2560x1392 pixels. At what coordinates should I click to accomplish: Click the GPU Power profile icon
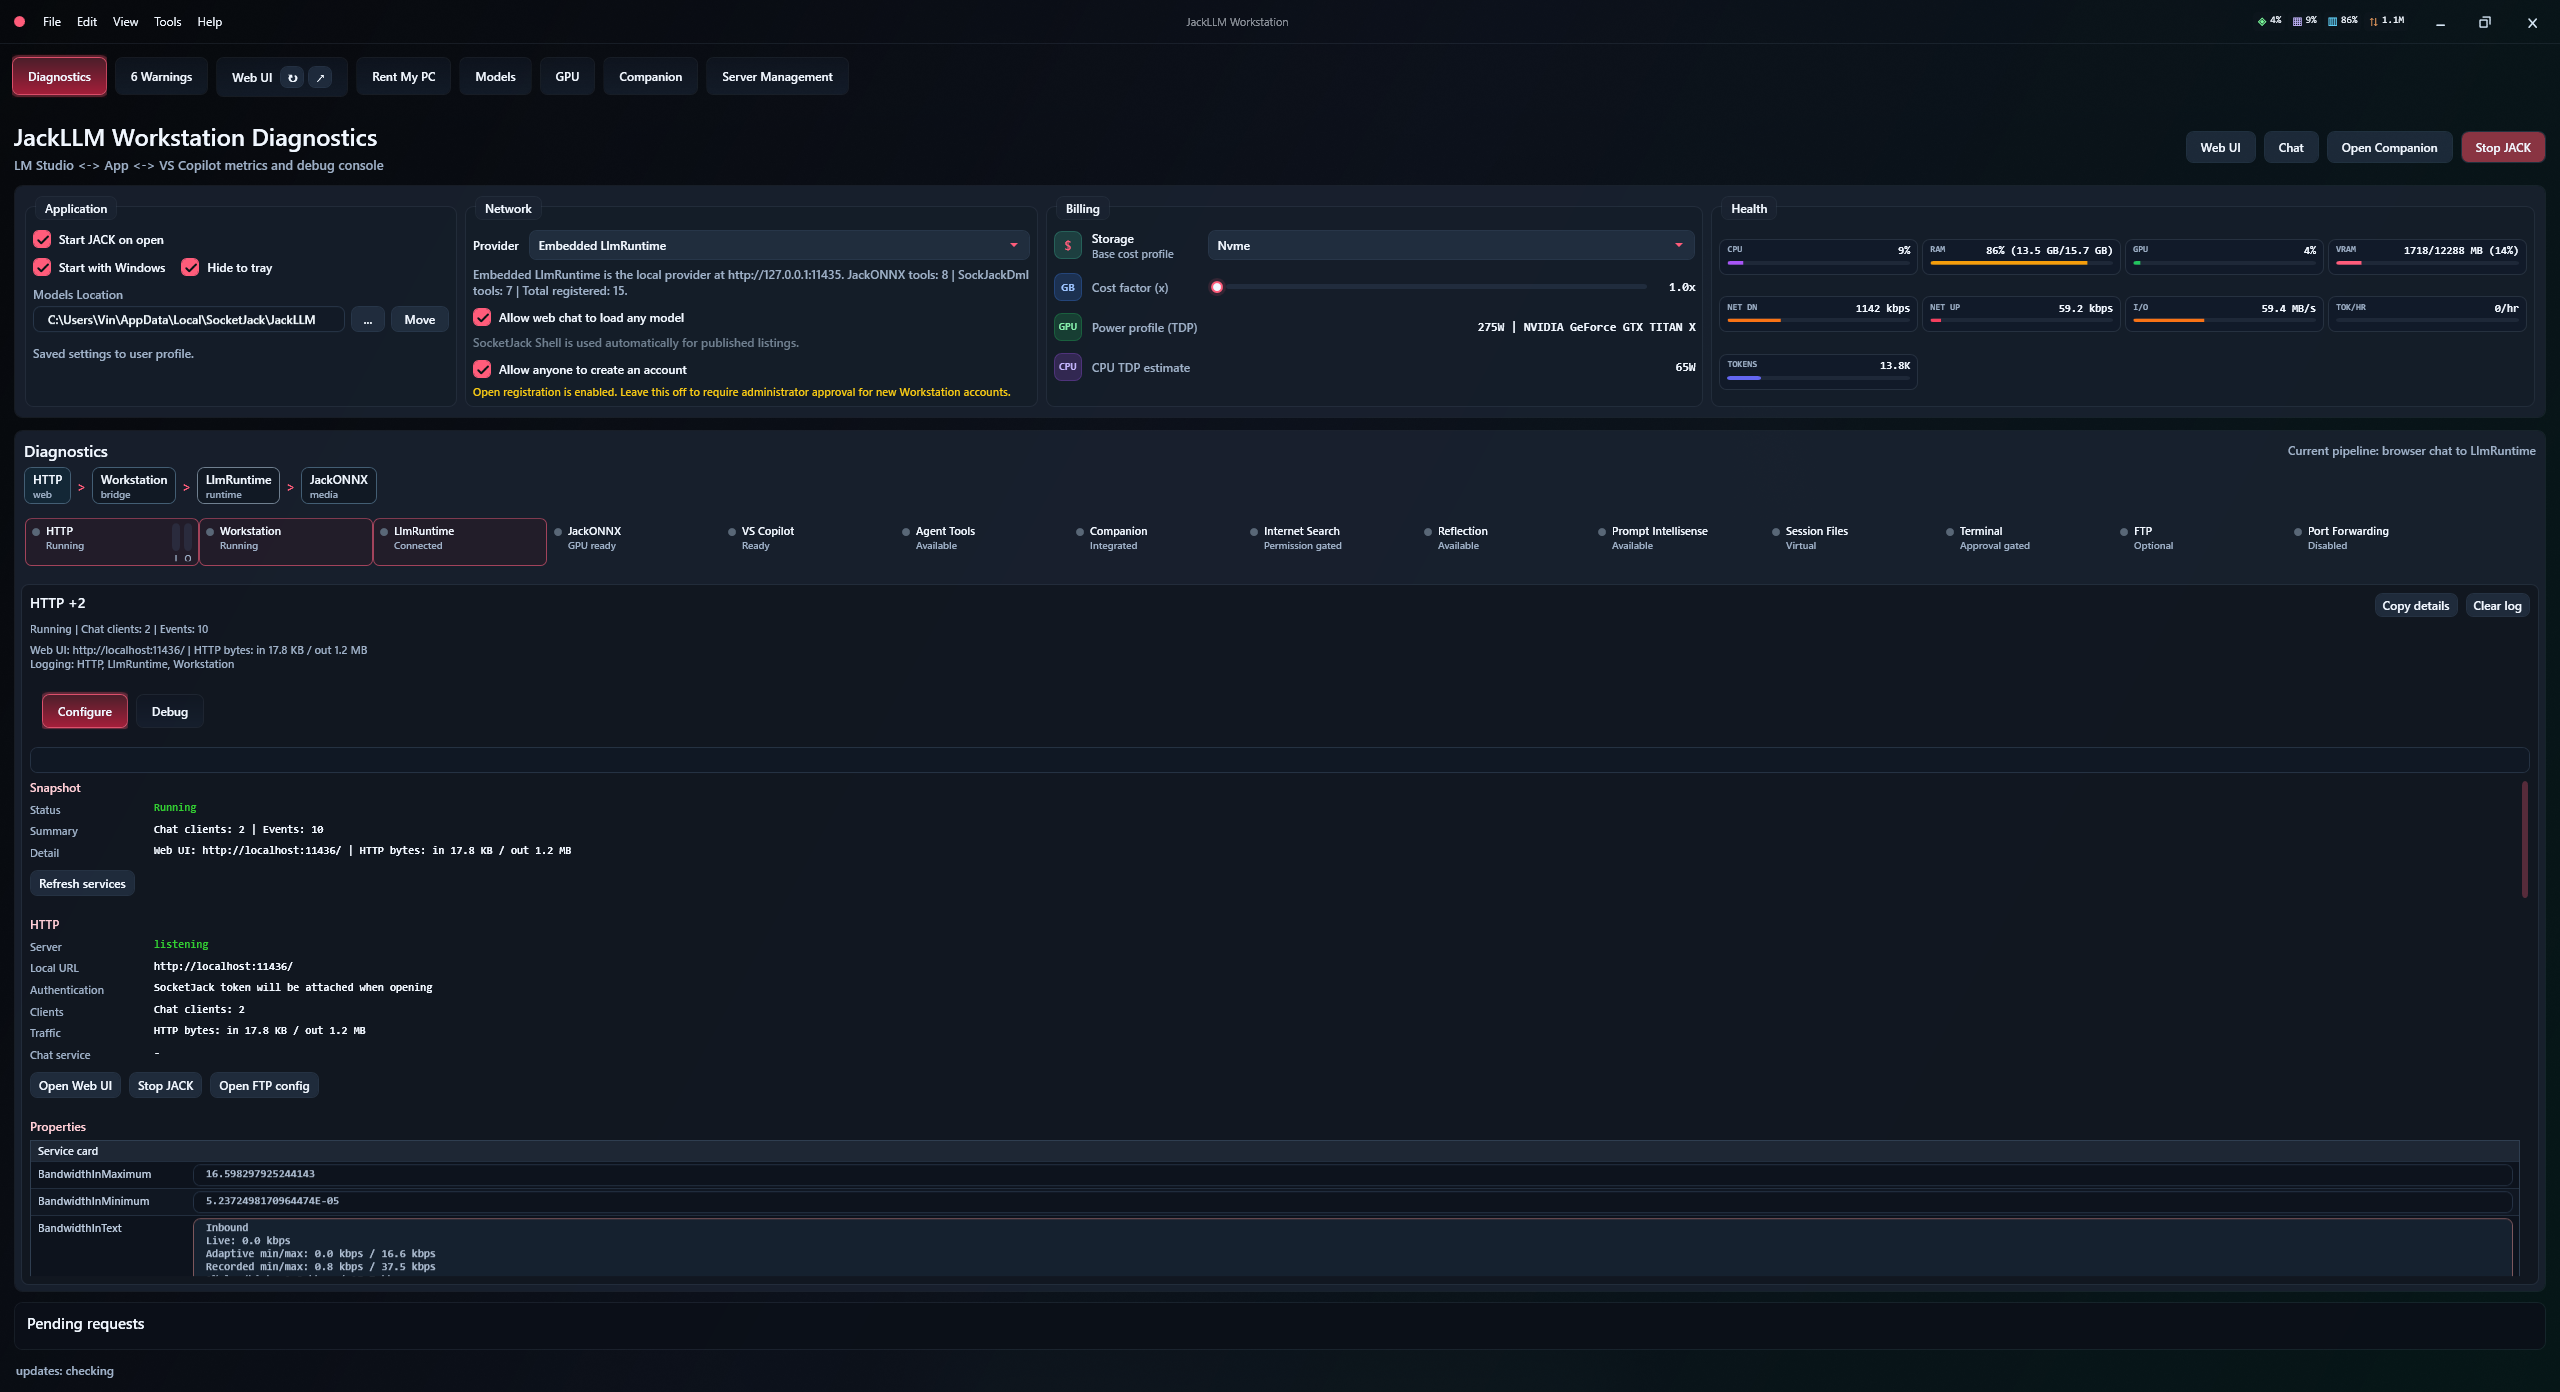coord(1067,327)
